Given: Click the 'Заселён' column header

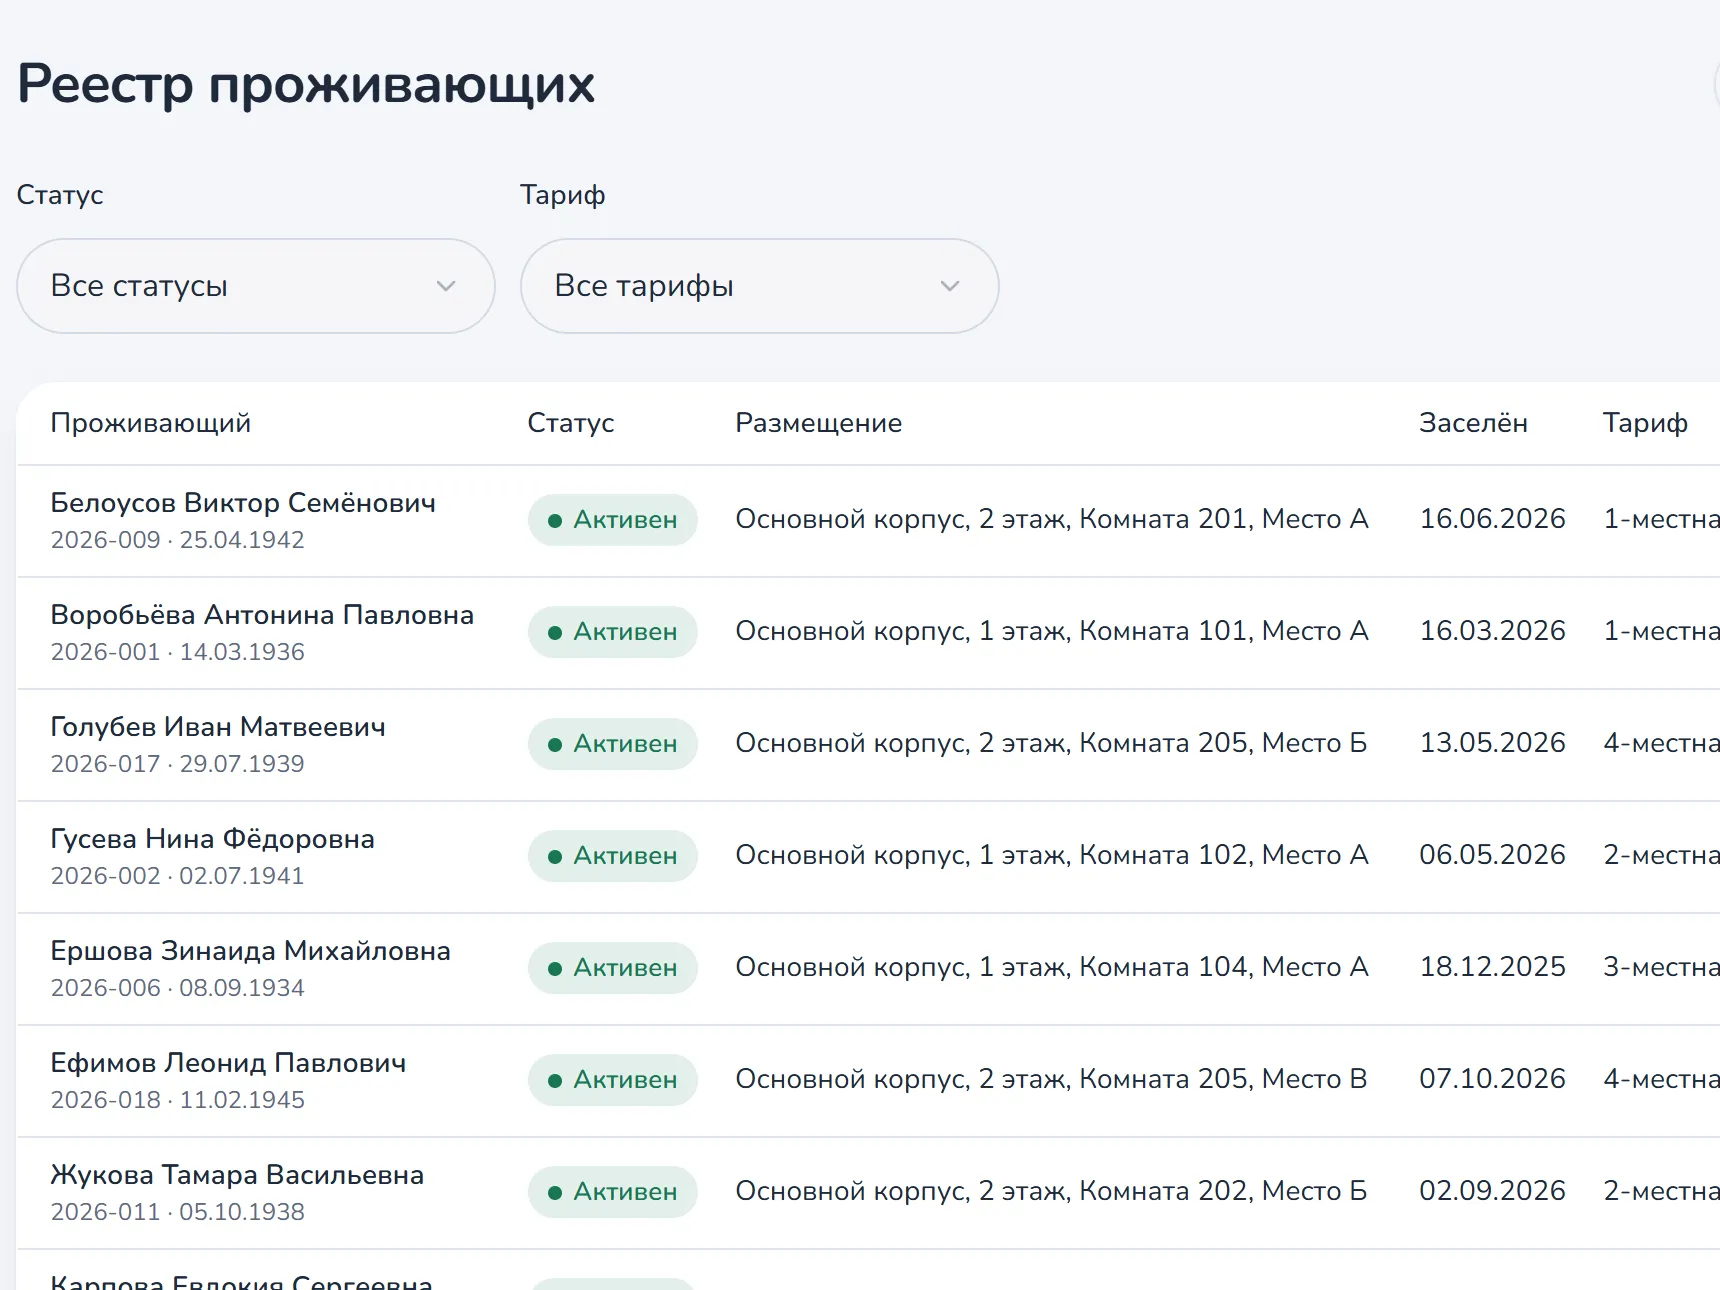Looking at the screenshot, I should point(1474,423).
